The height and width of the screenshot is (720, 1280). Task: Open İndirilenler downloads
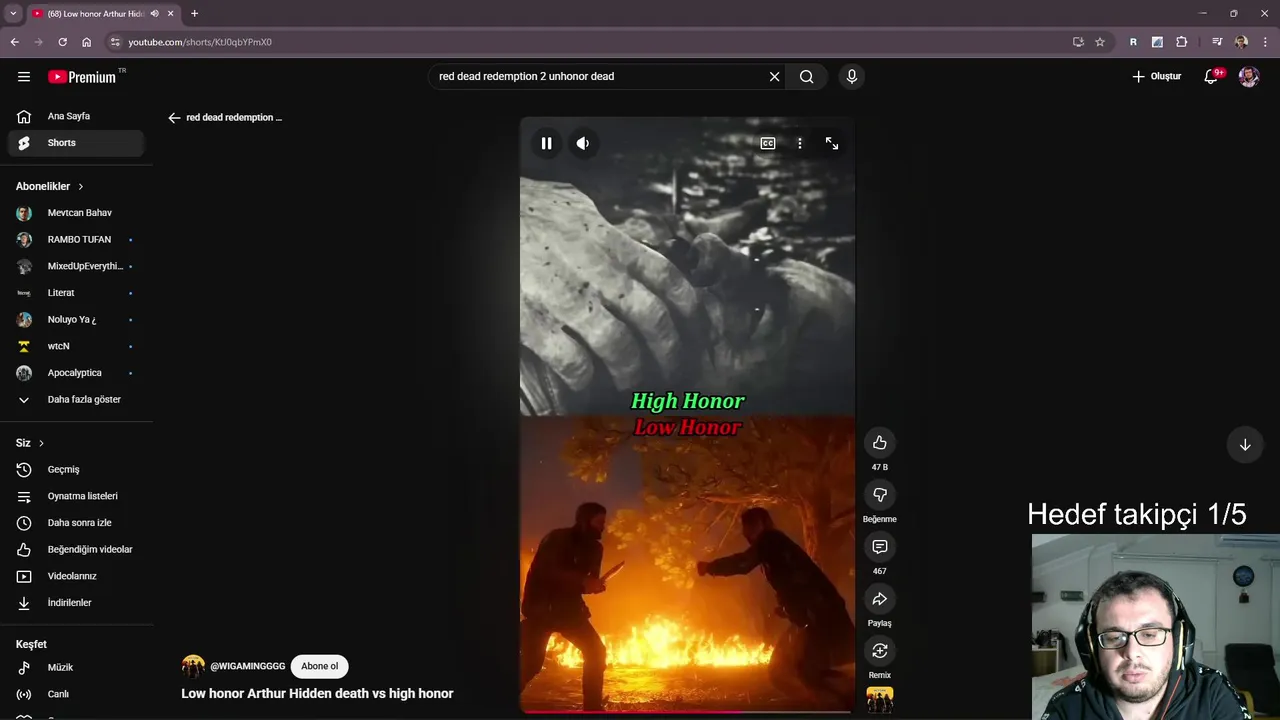click(76, 603)
